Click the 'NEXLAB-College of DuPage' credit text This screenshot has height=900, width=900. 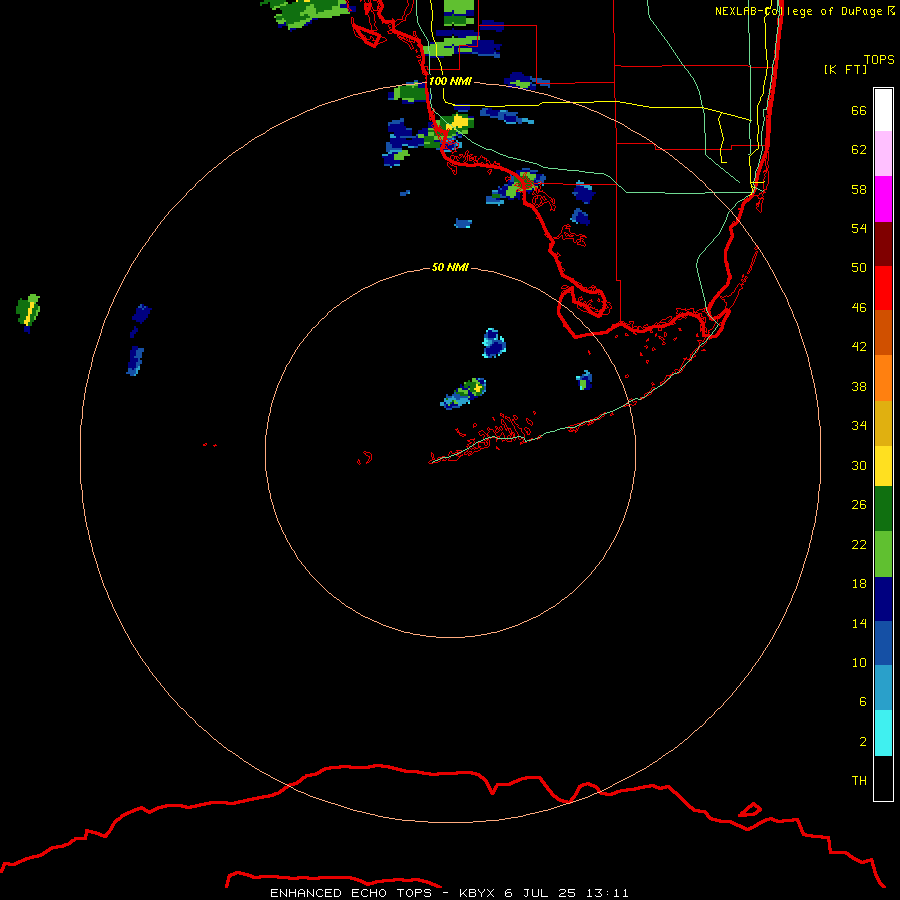click(798, 11)
